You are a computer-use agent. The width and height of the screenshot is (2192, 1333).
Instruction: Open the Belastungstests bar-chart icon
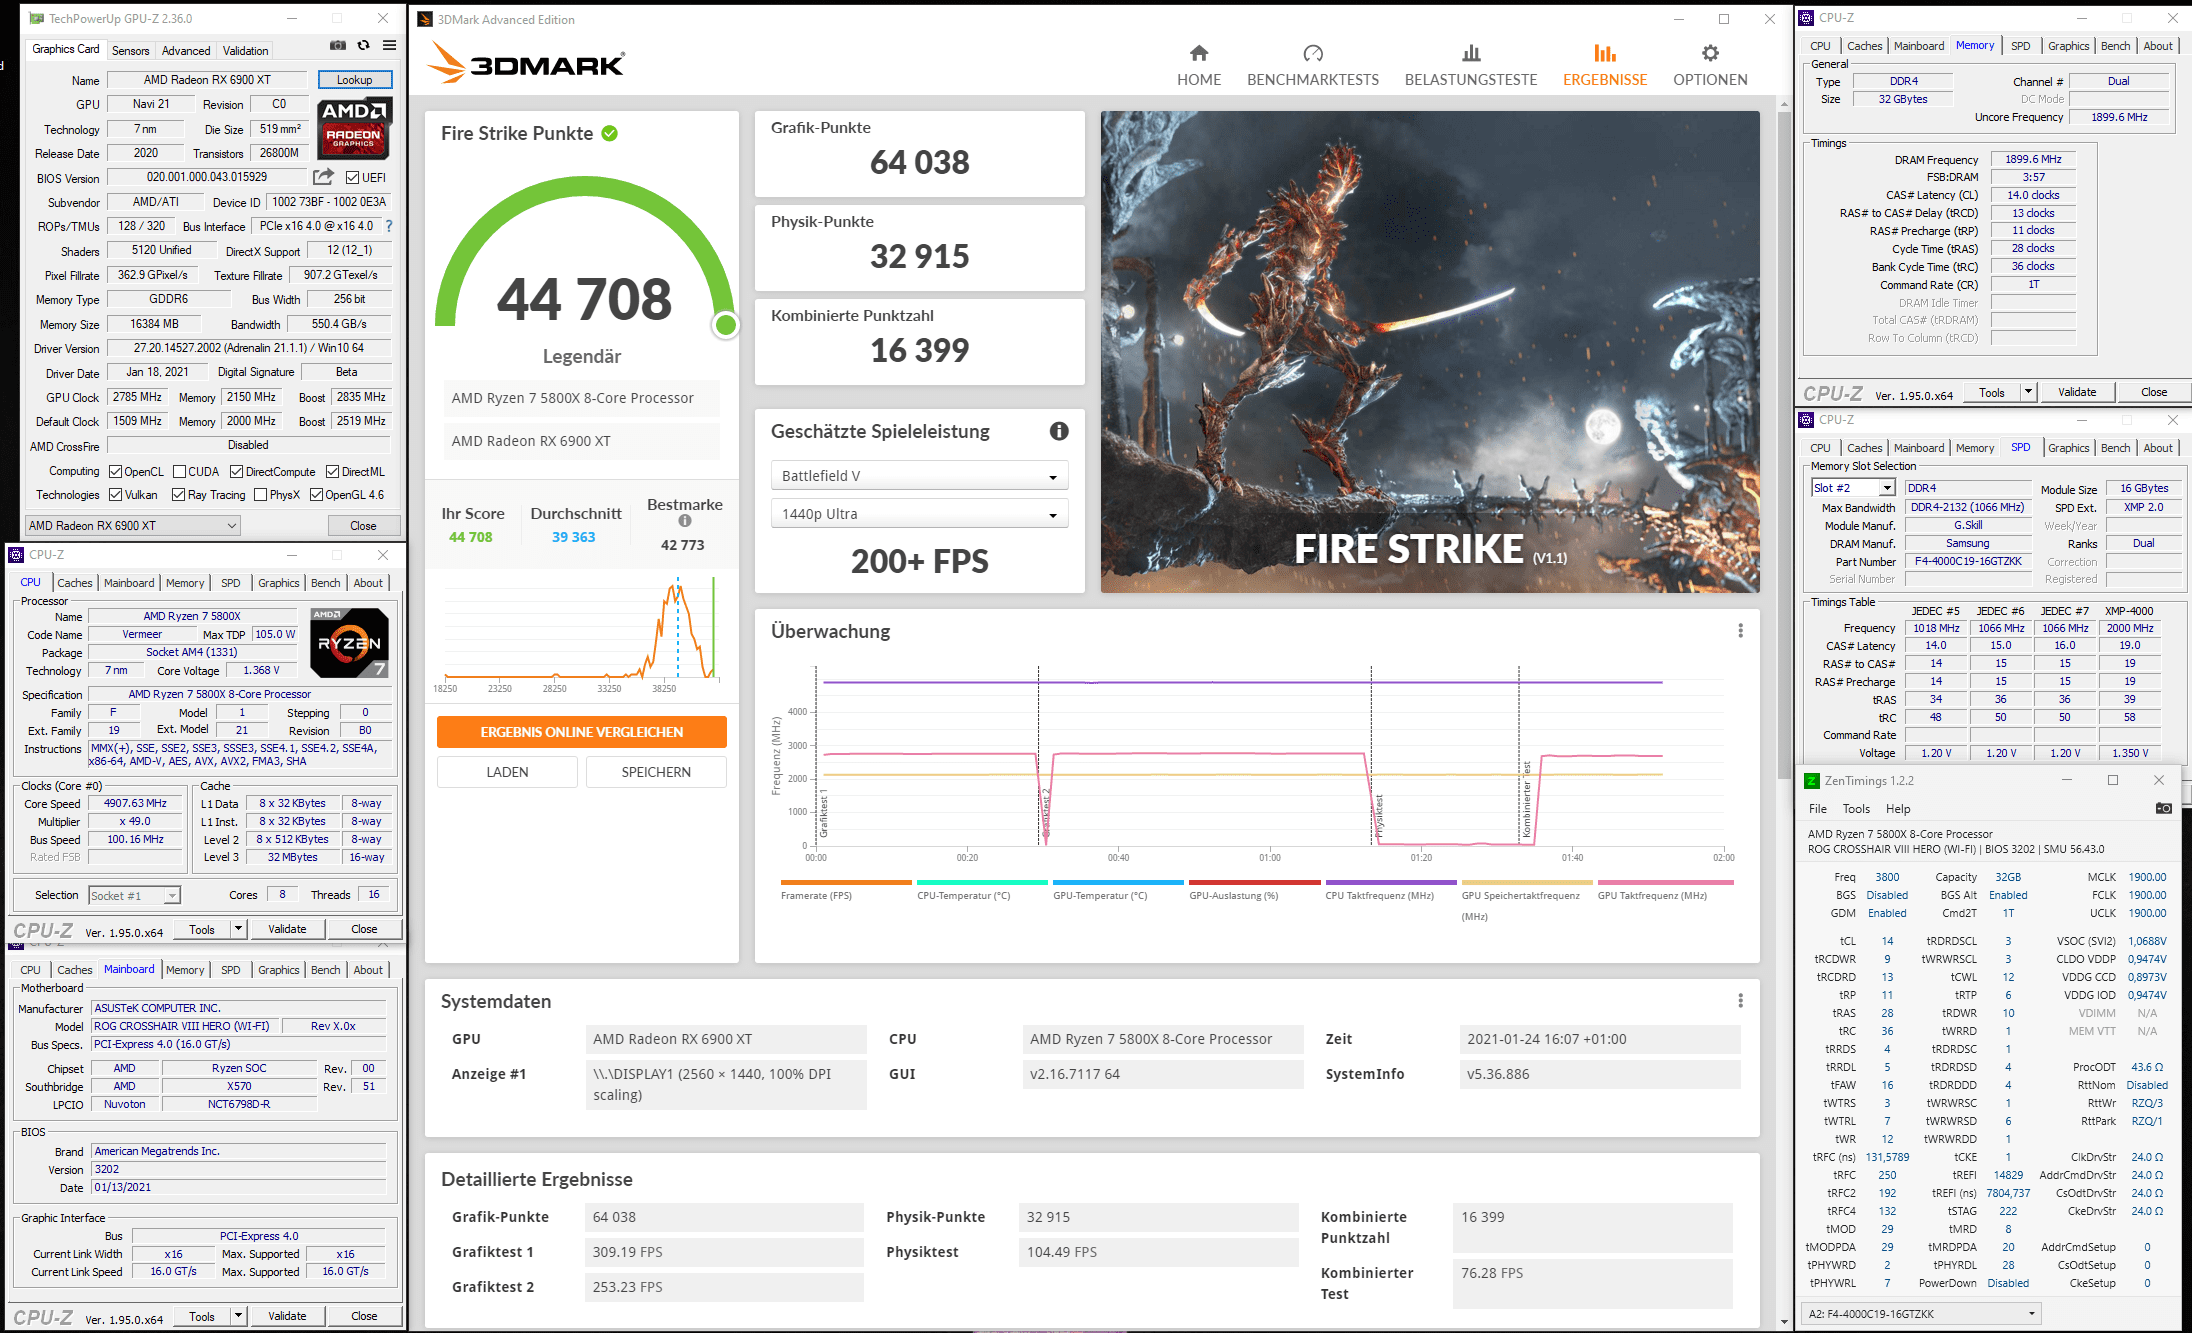pos(1471,53)
